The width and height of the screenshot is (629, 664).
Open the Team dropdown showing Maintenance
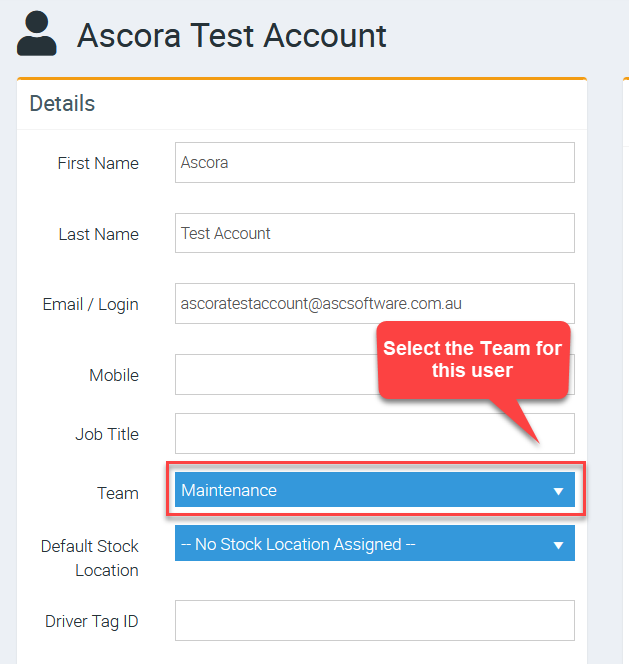click(x=374, y=490)
